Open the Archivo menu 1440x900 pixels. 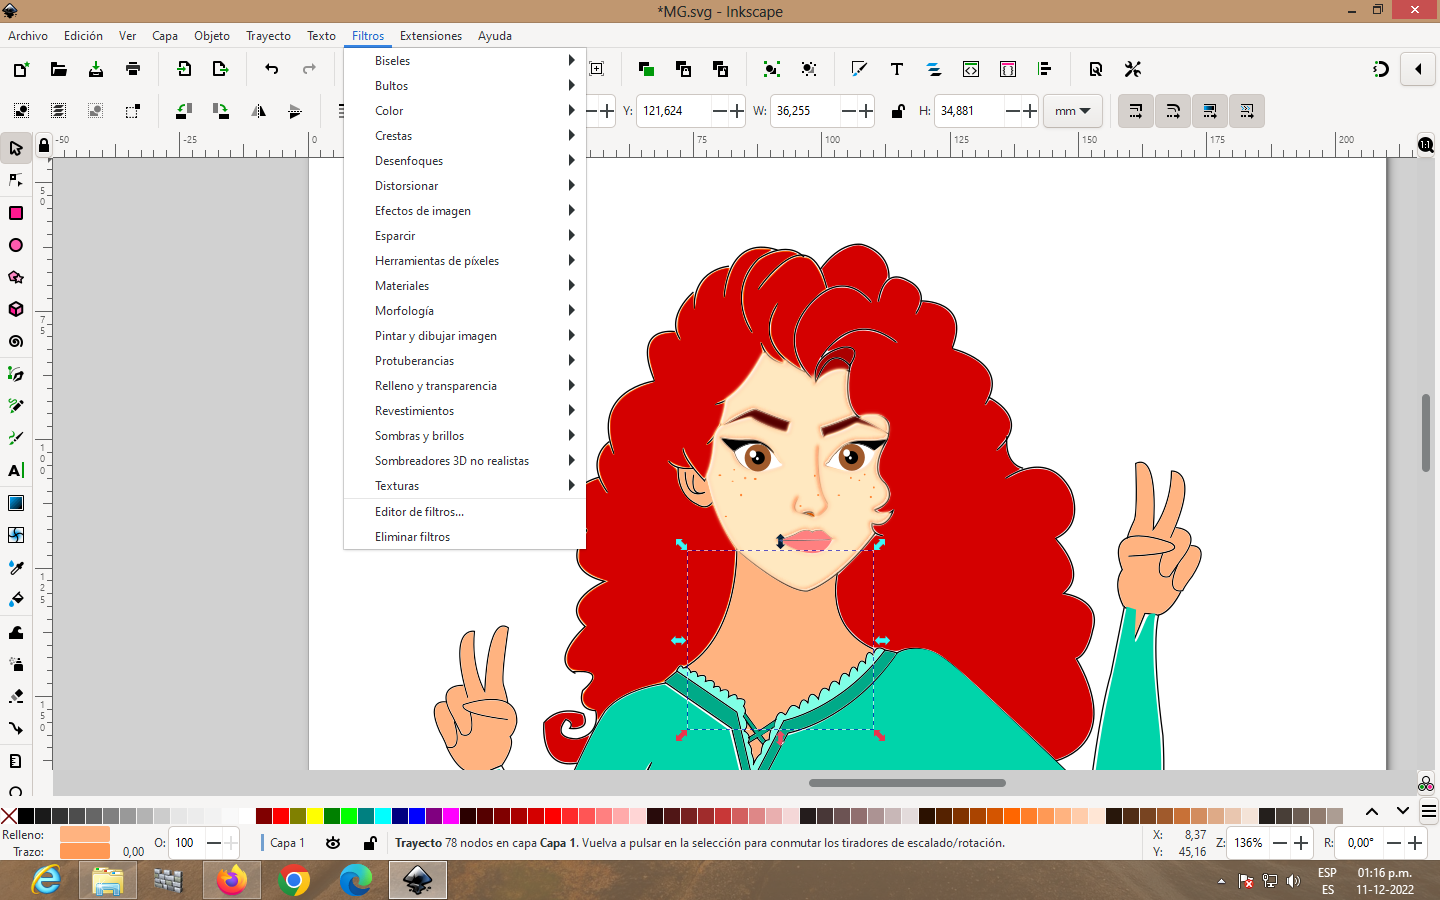coord(28,36)
